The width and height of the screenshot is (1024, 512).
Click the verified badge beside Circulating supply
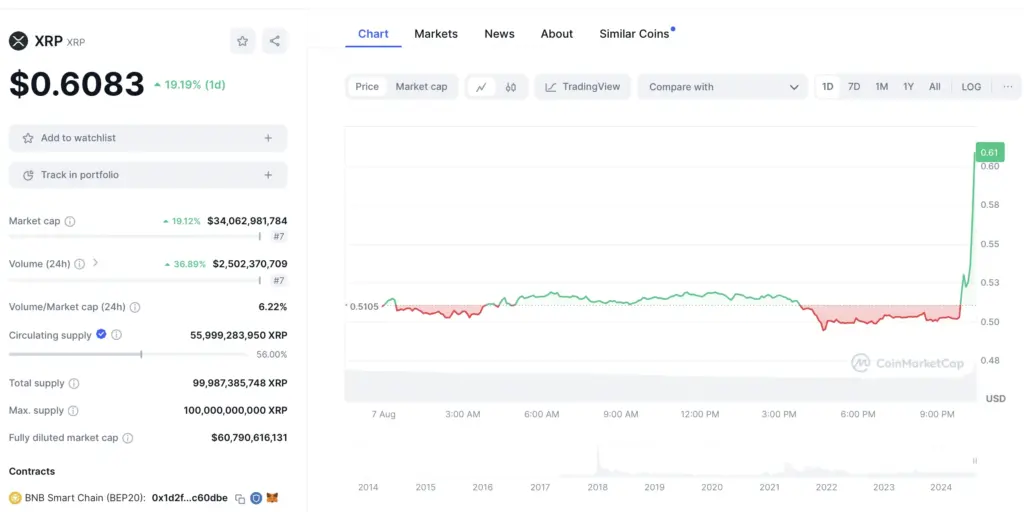101,334
